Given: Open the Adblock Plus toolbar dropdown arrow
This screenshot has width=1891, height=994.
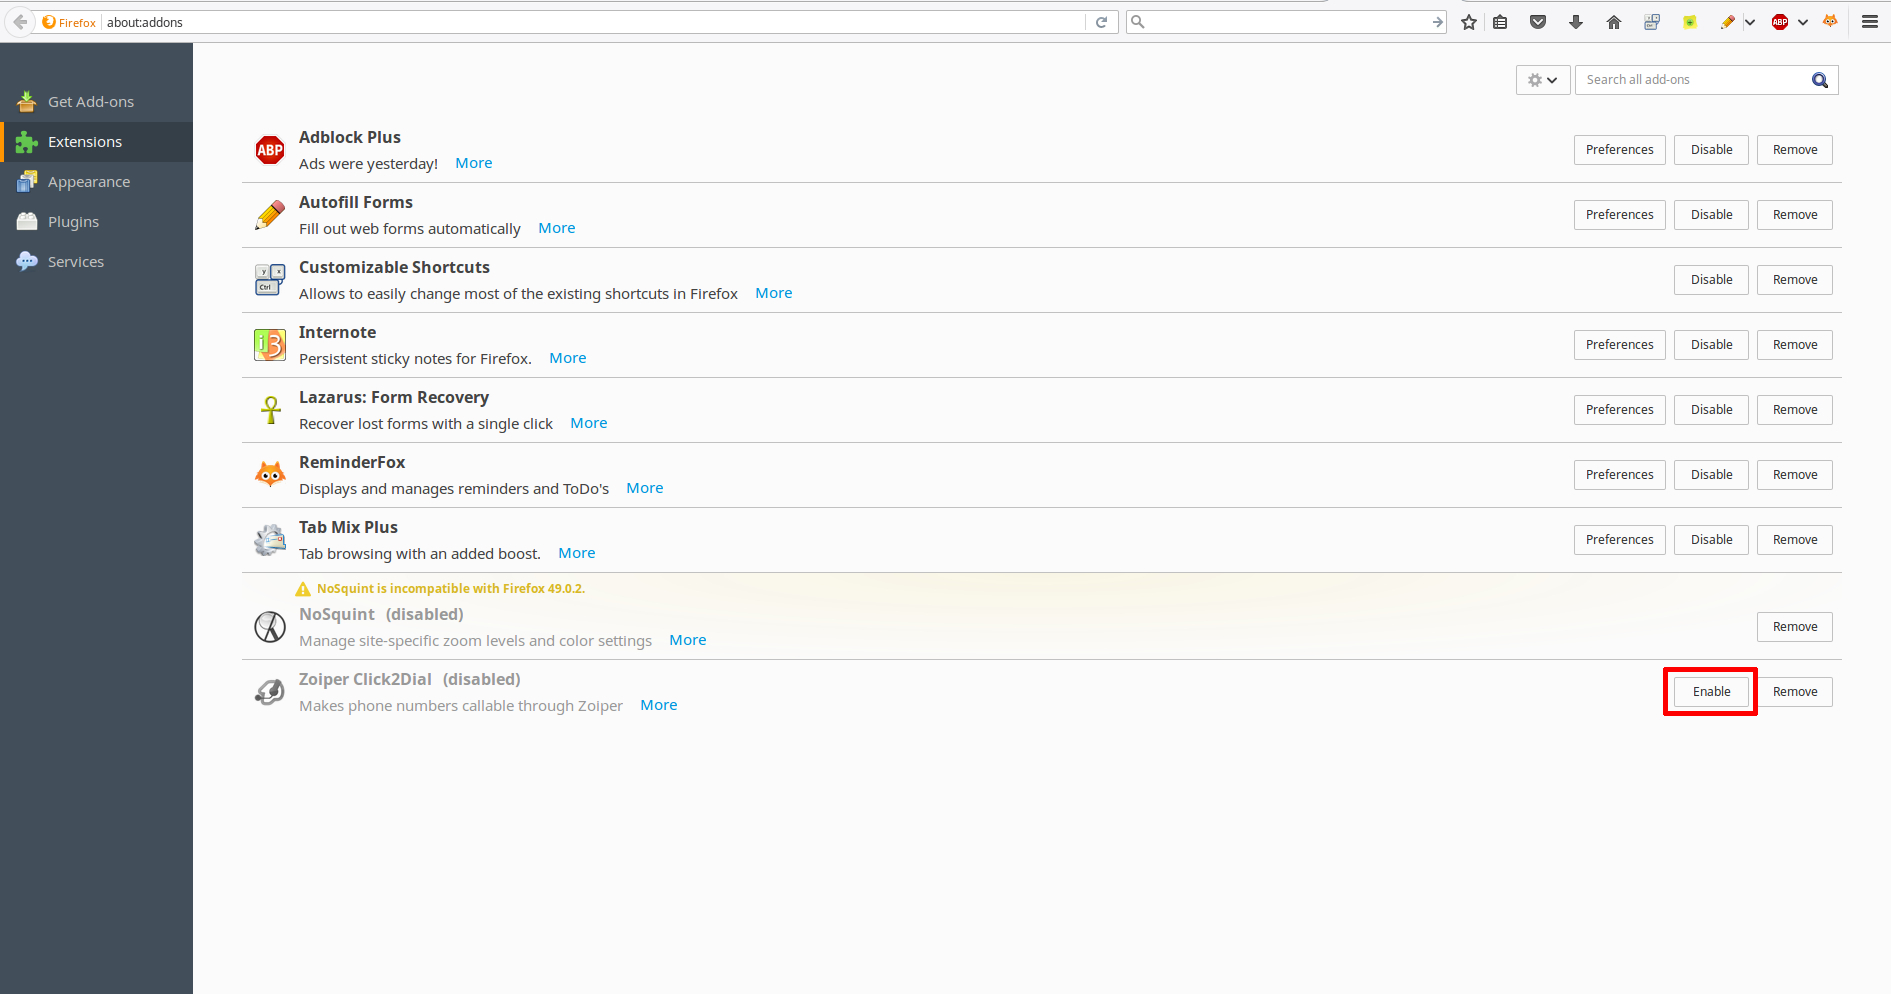Looking at the screenshot, I should pos(1803,22).
